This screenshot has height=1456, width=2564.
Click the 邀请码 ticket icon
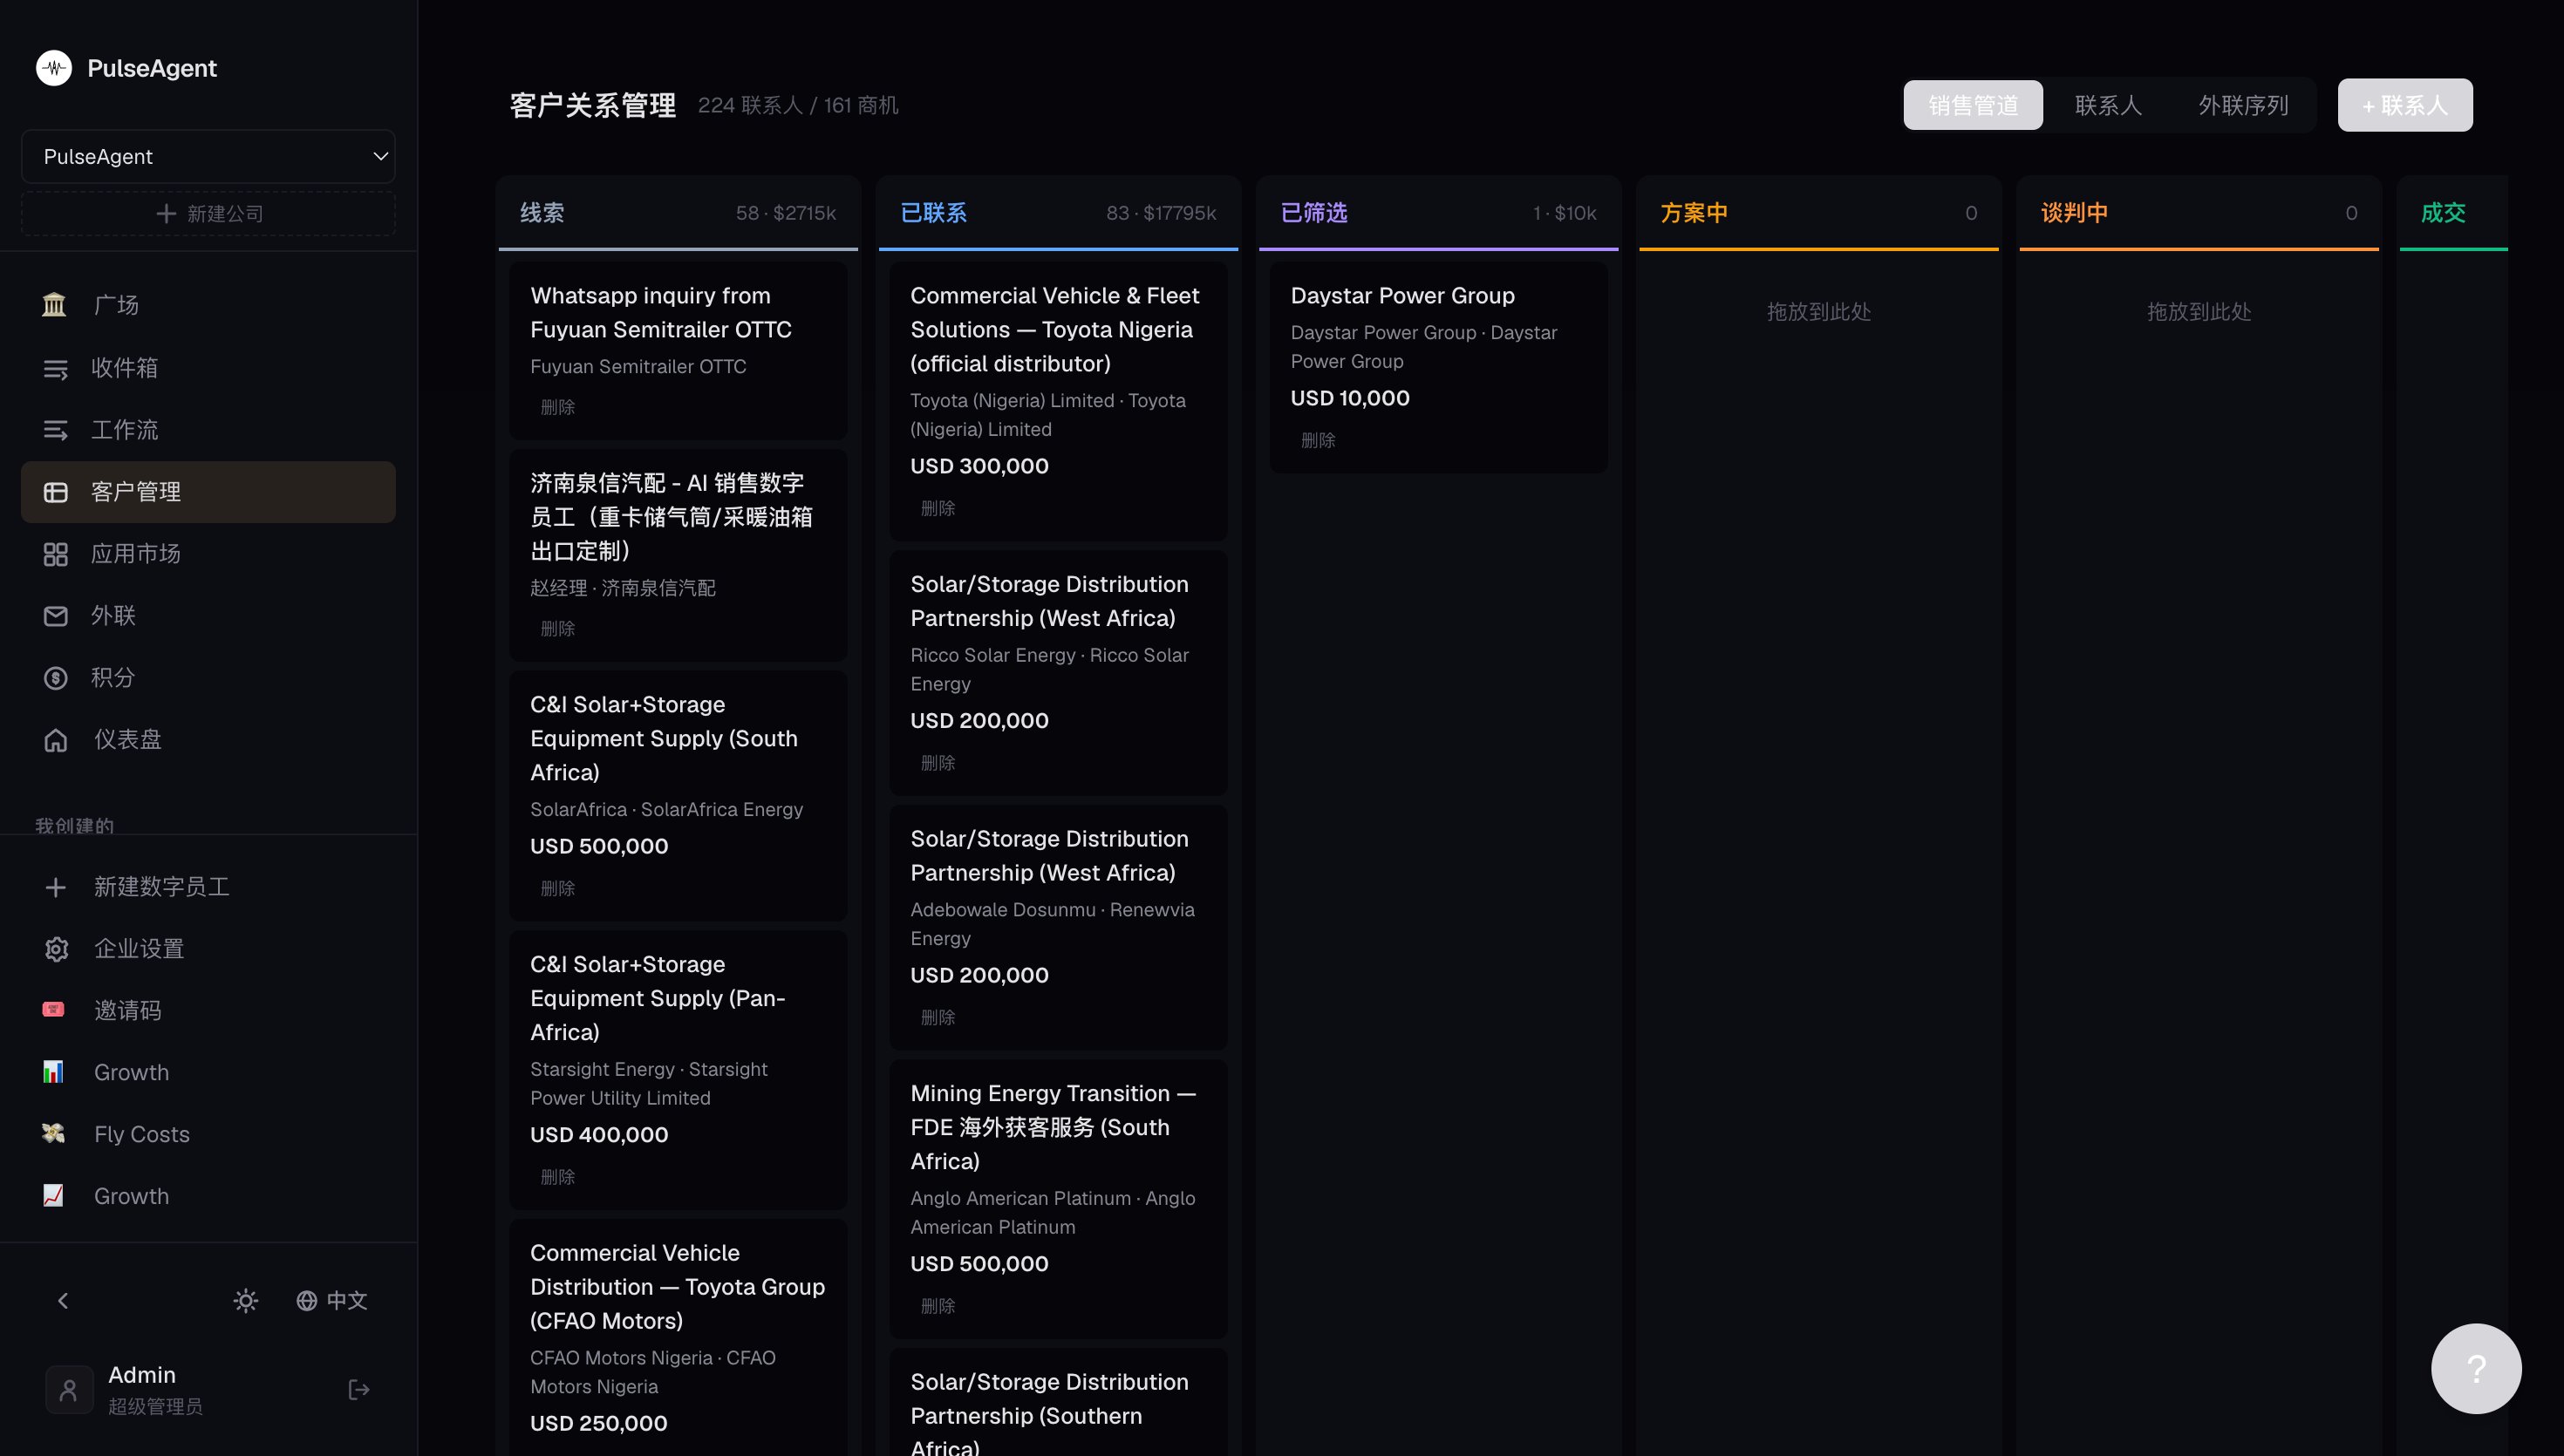point(54,1010)
